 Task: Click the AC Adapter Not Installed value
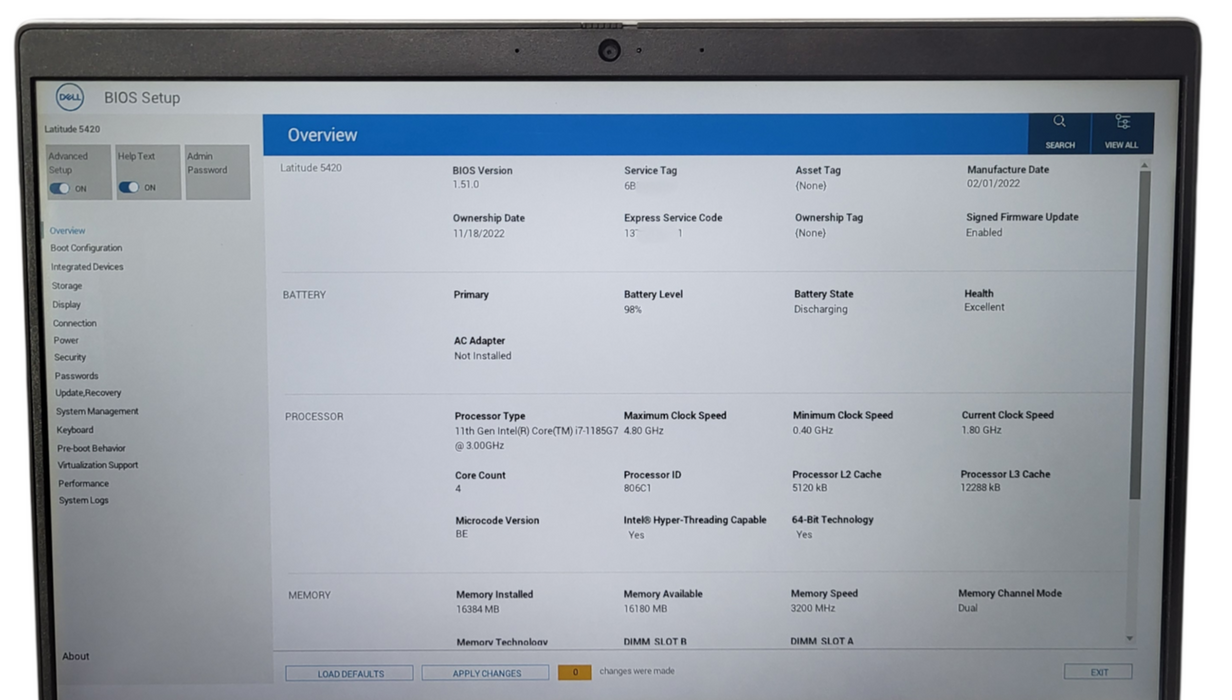(x=482, y=356)
